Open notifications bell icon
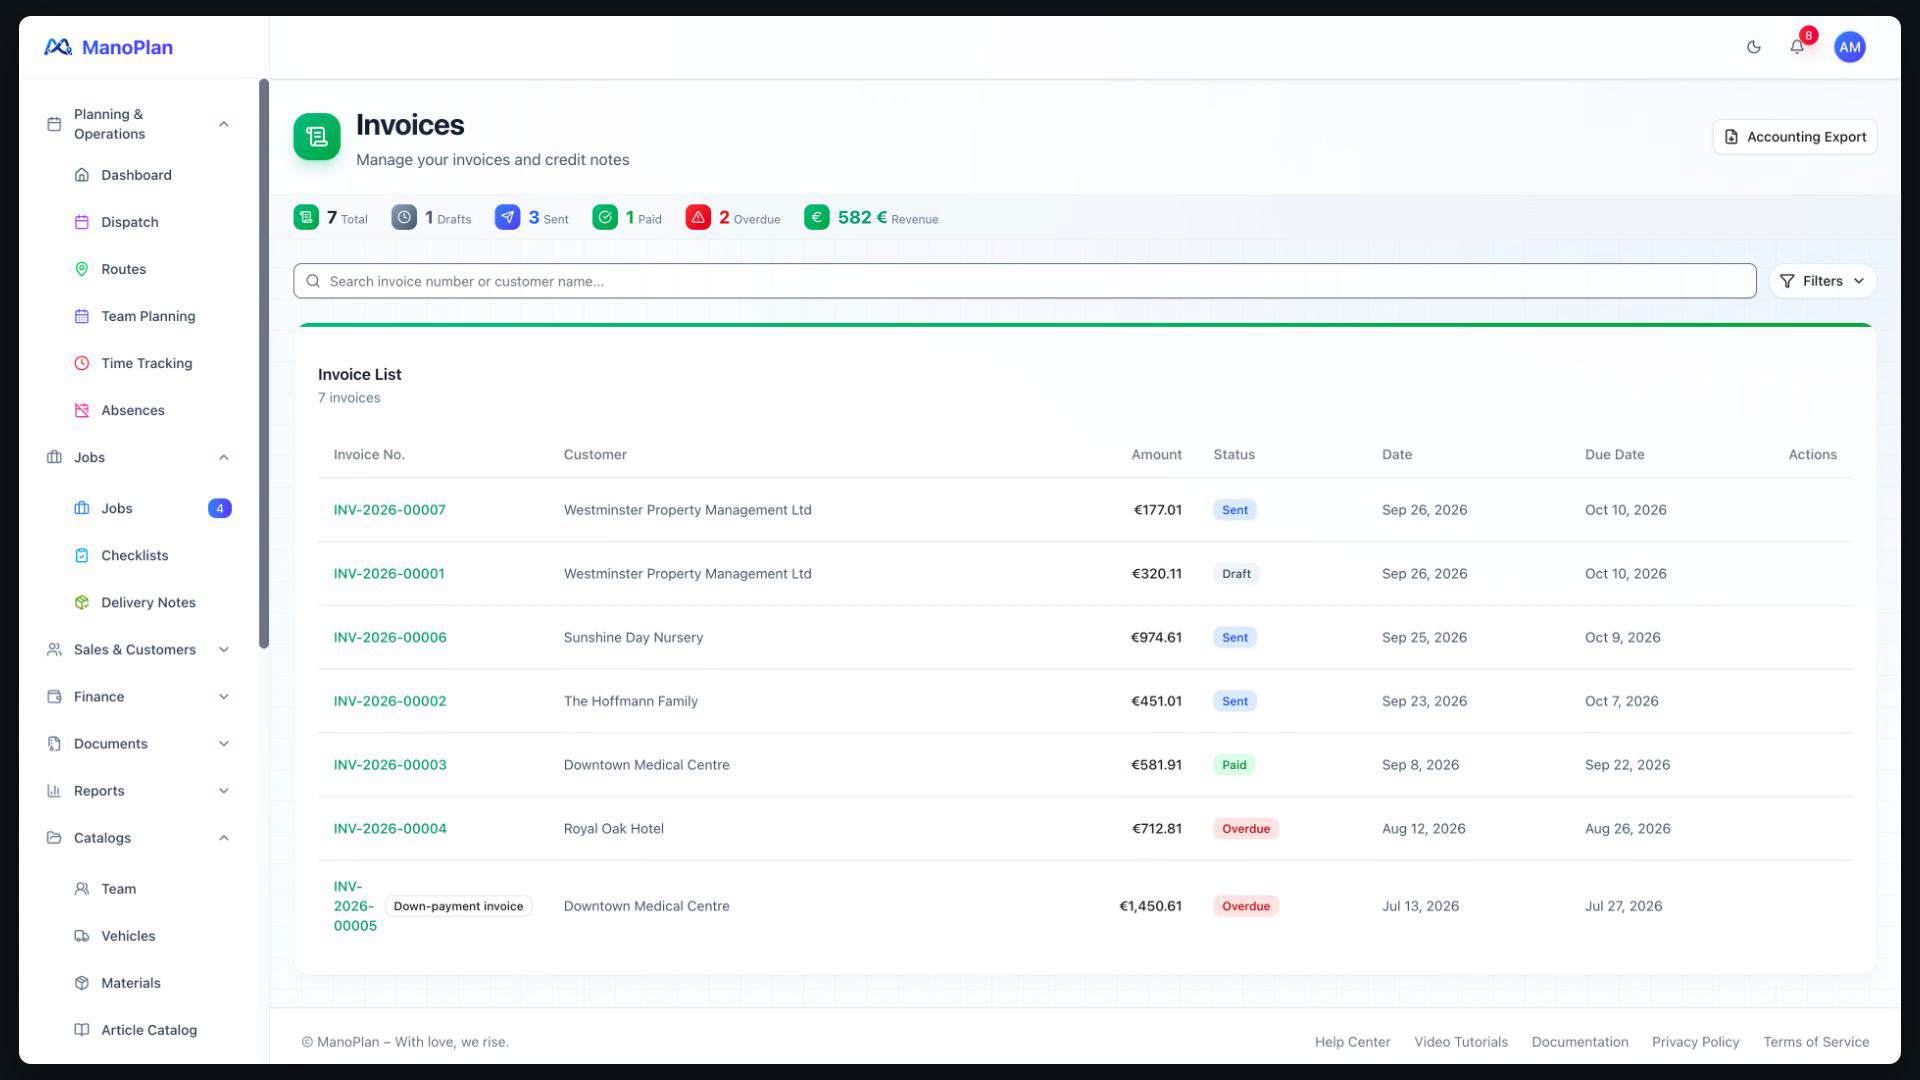The width and height of the screenshot is (1920, 1080). [x=1797, y=47]
